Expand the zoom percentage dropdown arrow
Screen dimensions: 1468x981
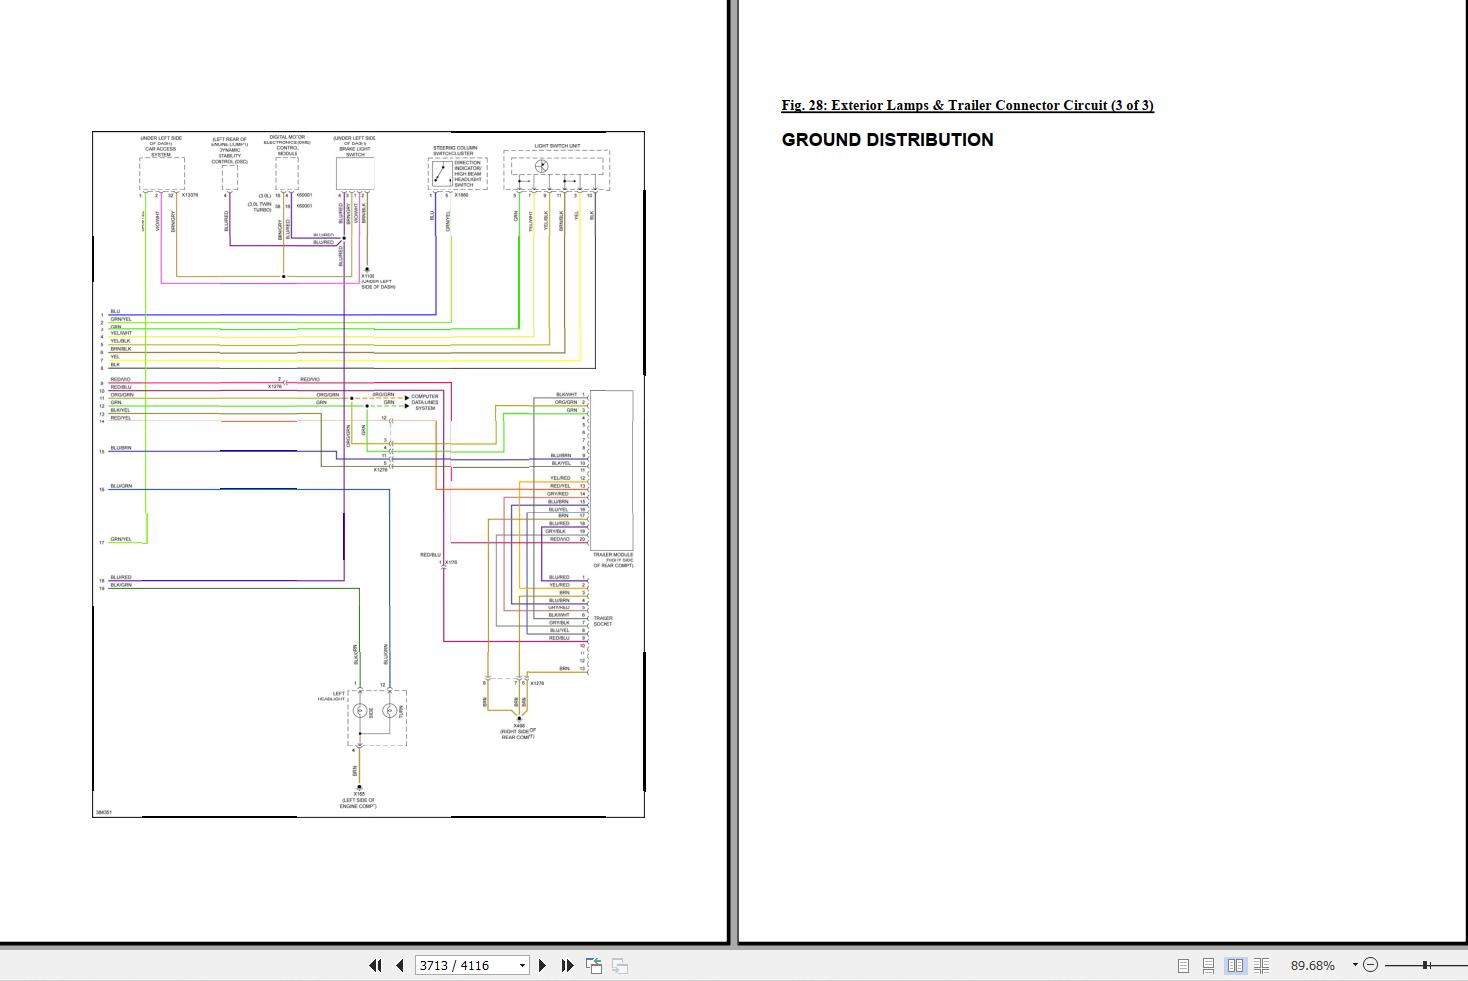1355,965
